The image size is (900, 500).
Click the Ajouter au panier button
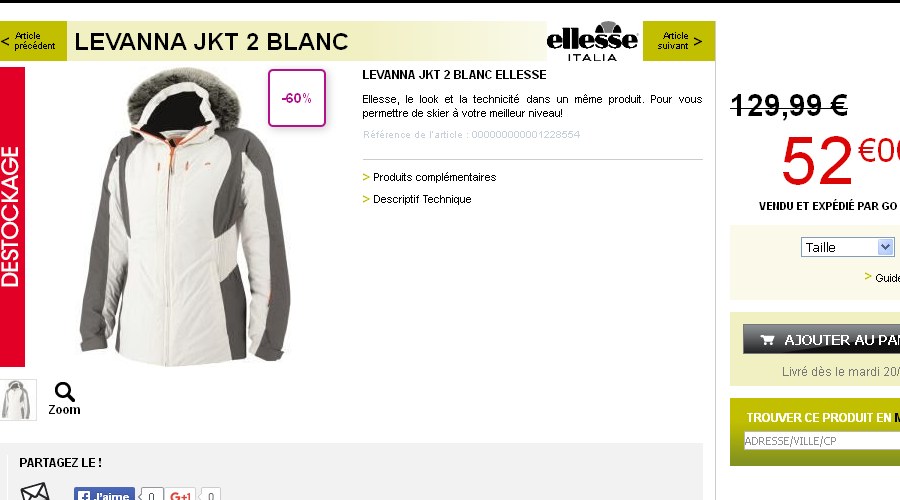[x=821, y=339]
